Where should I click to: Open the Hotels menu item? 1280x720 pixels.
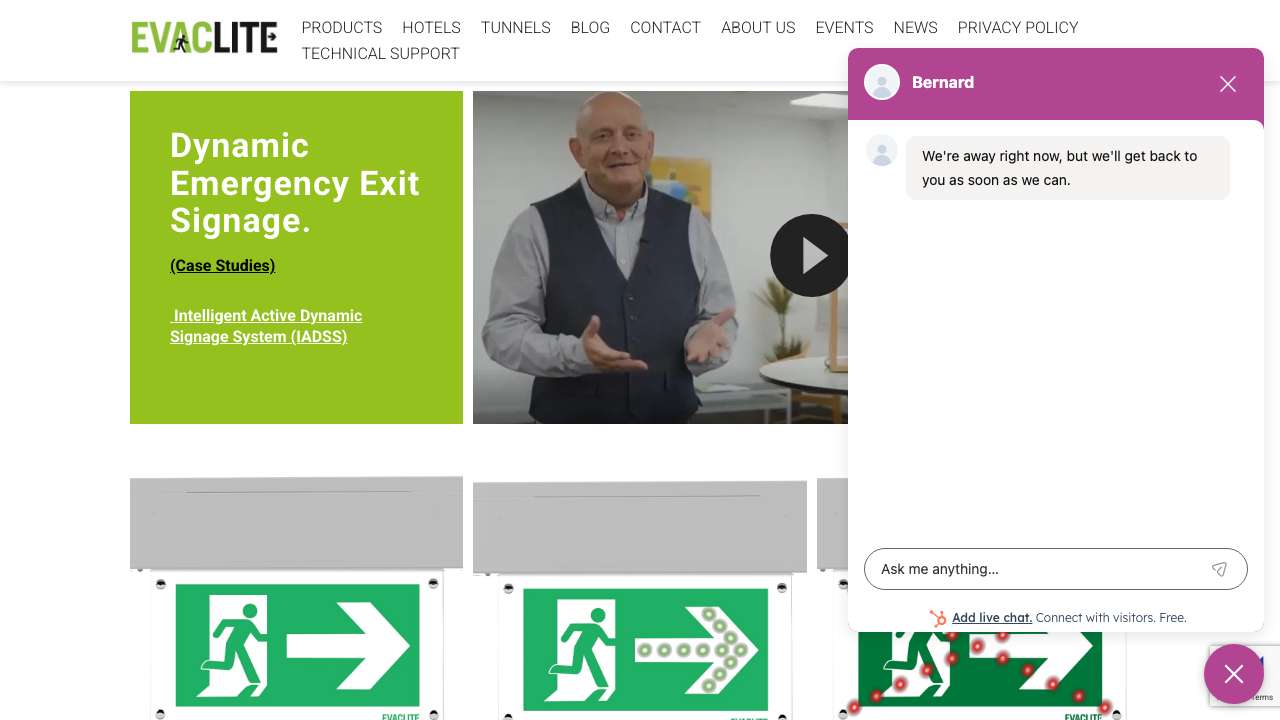(x=431, y=27)
